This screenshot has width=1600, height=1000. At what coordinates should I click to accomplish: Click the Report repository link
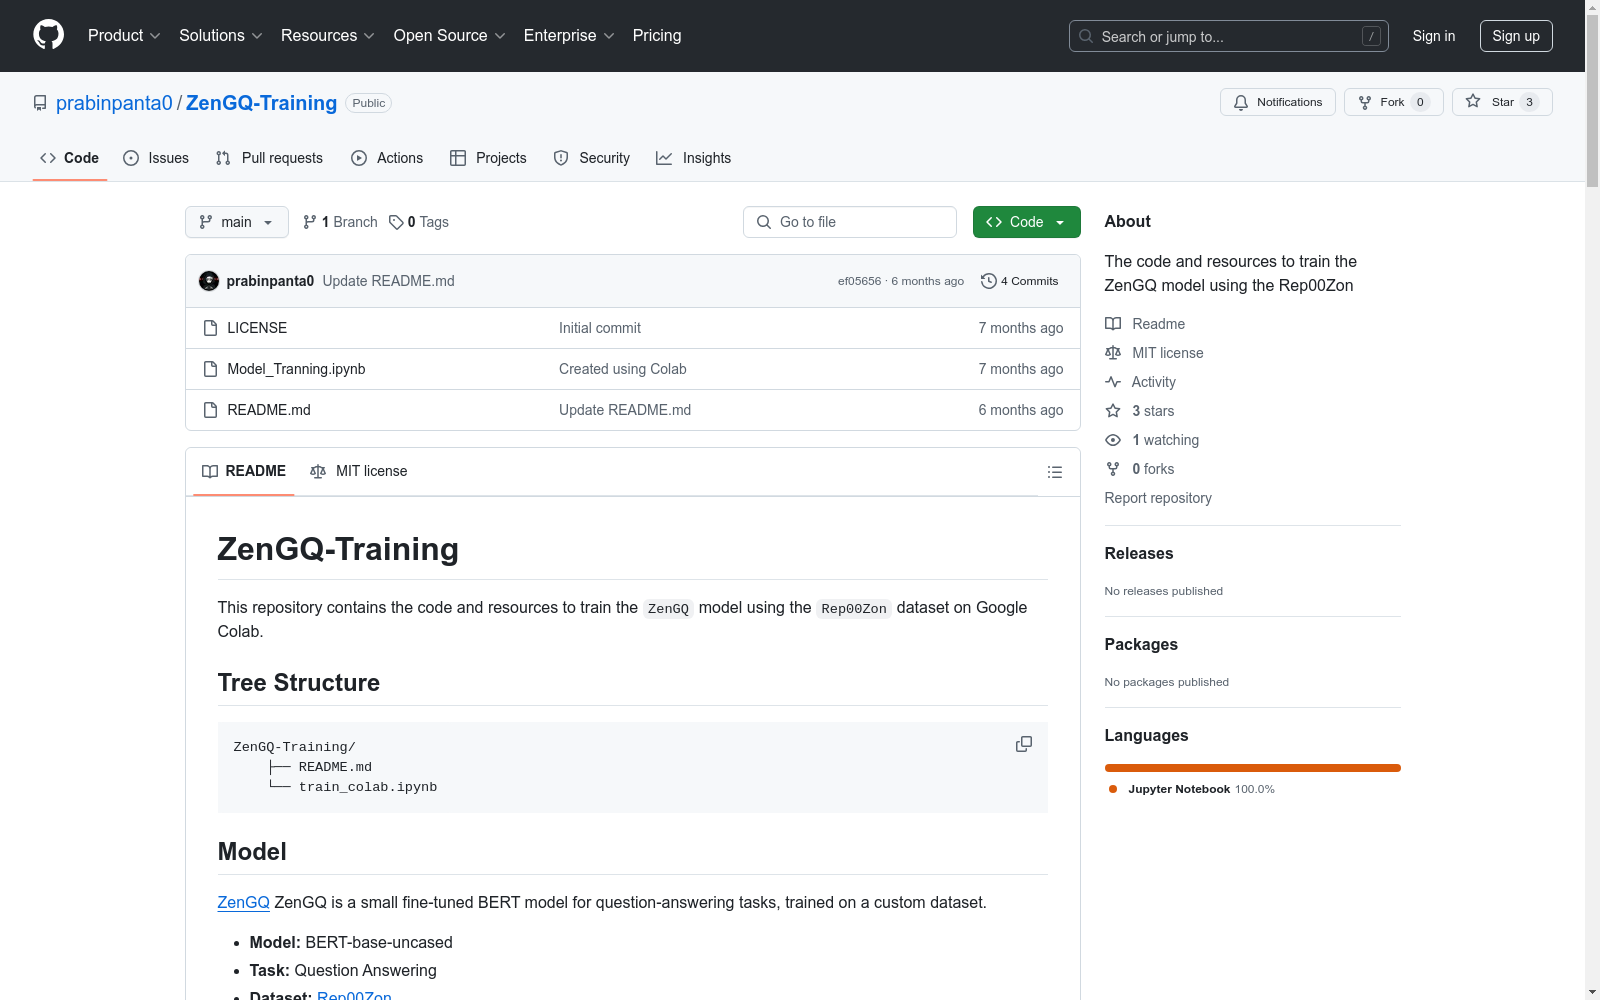pos(1158,498)
